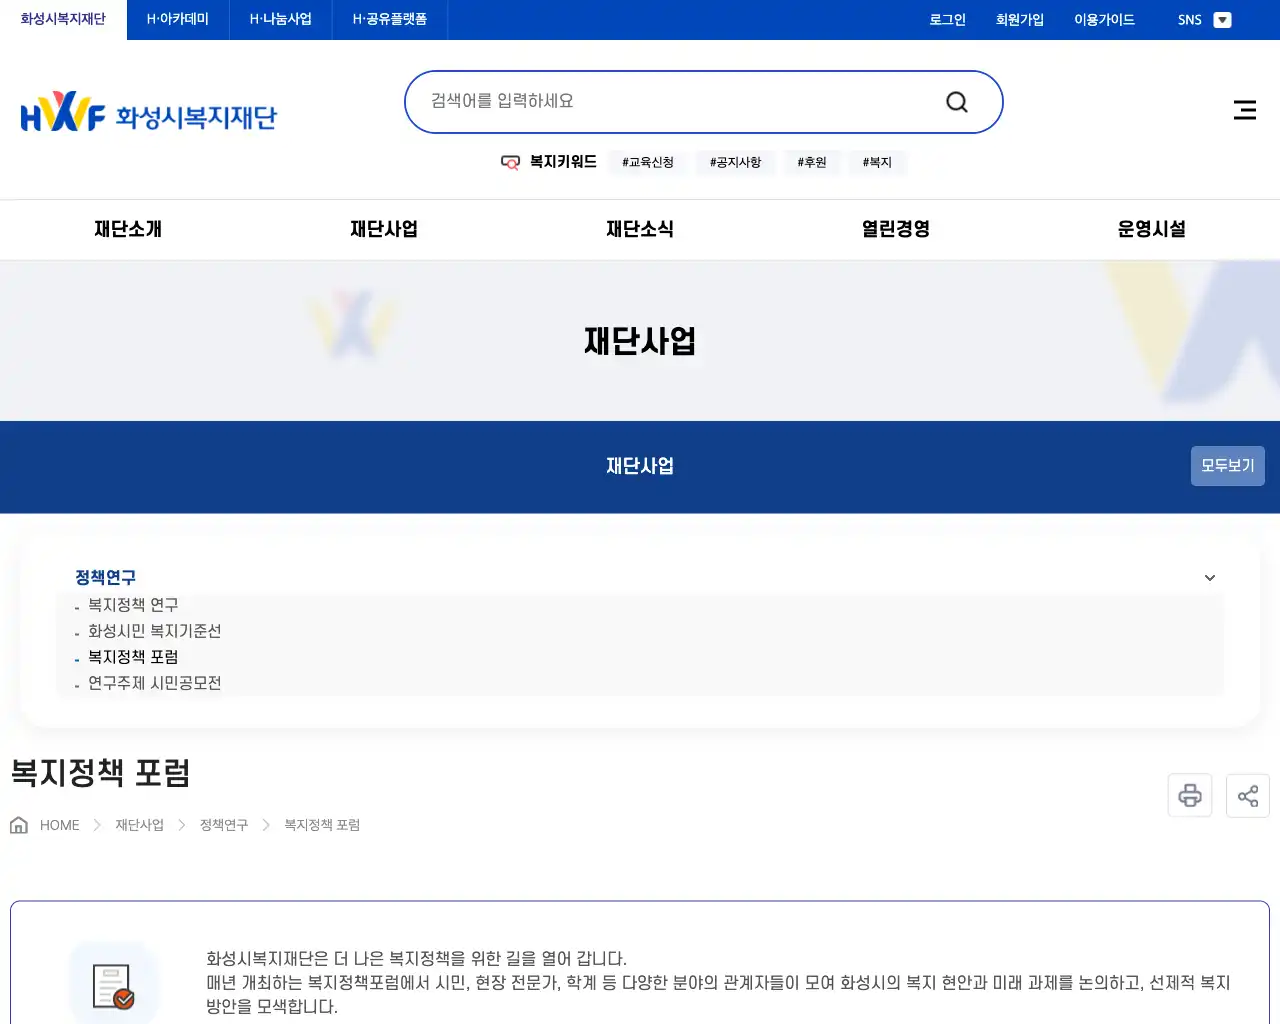Open 연구주제 시민공모전 page

(153, 683)
